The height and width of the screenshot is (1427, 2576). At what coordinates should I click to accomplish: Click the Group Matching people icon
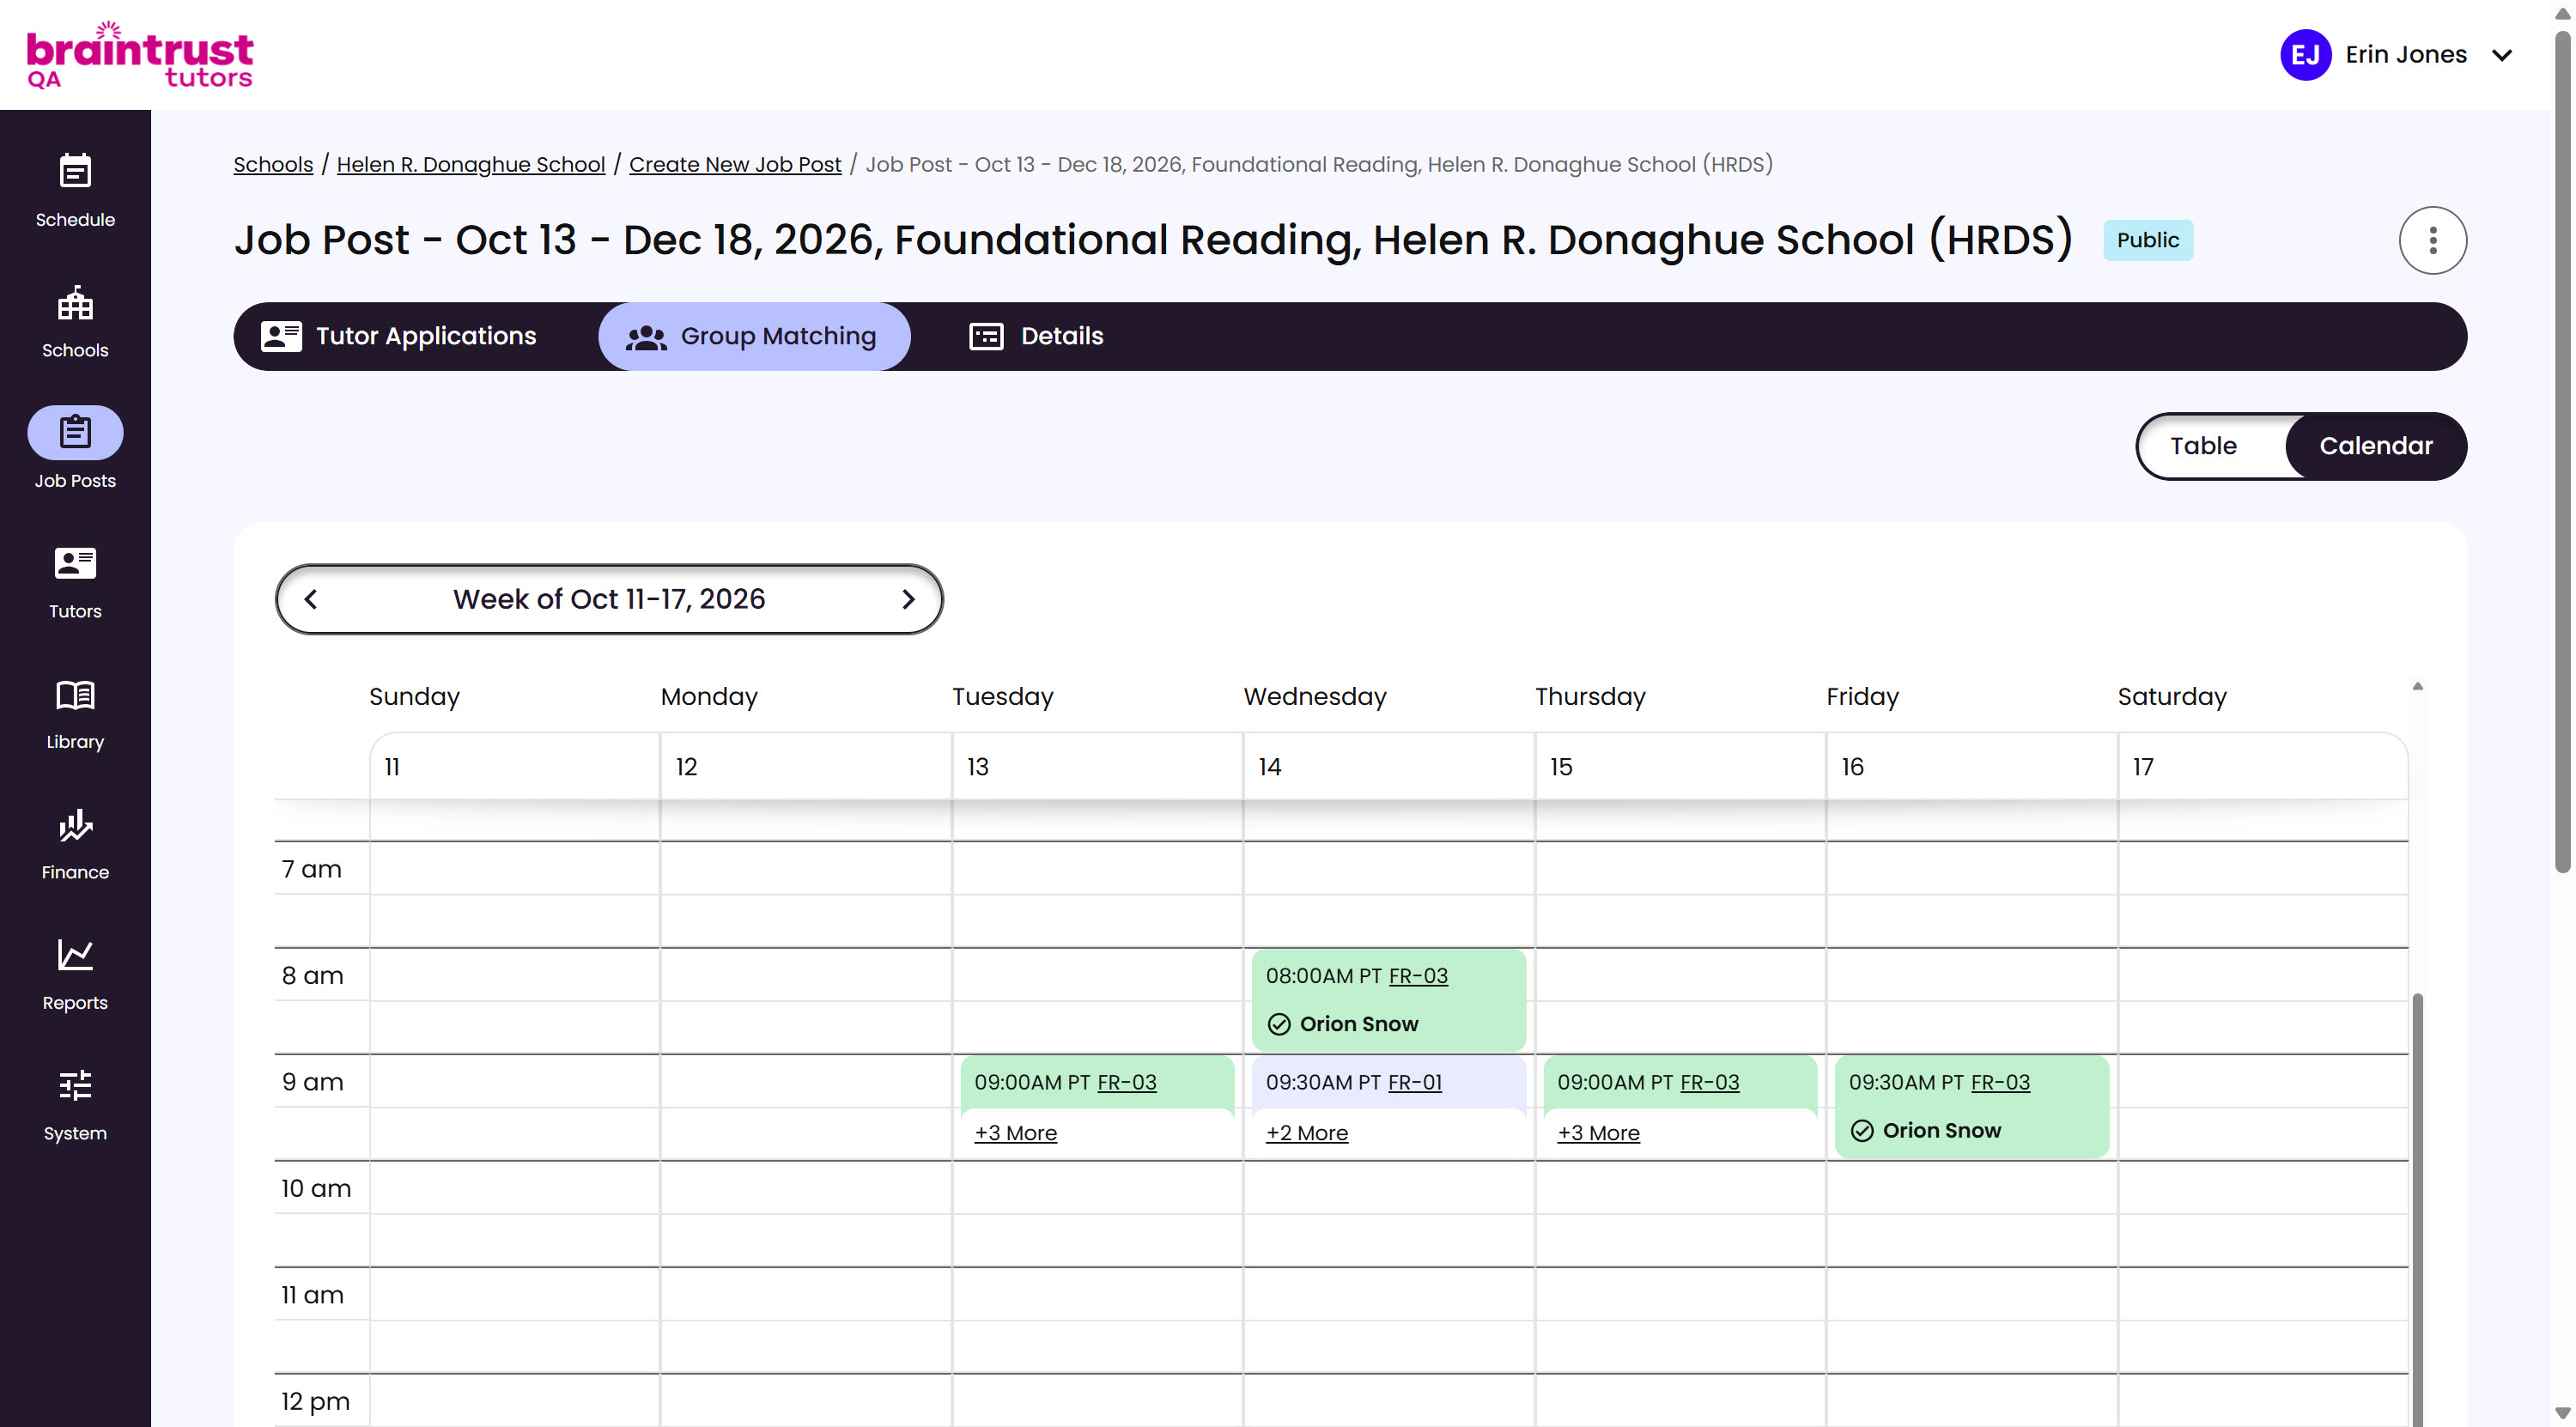pos(646,337)
